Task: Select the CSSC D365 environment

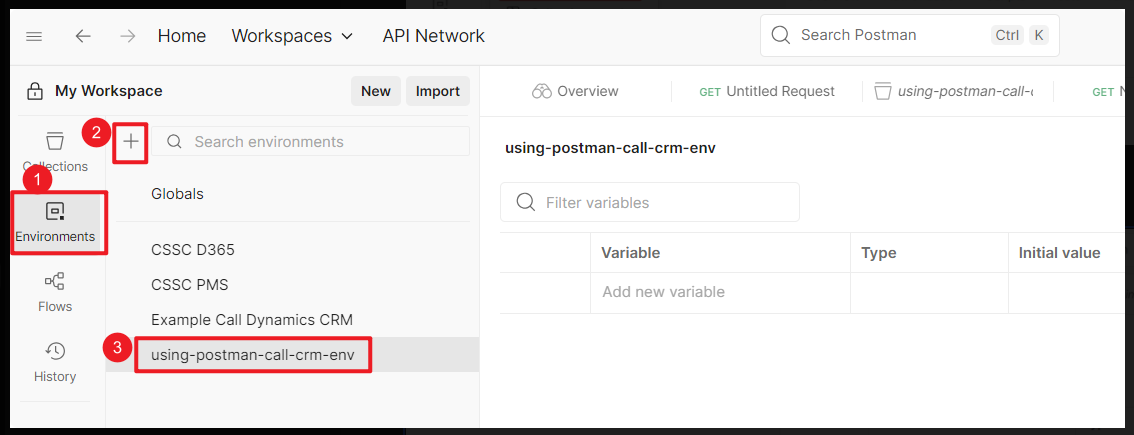Action: point(193,250)
